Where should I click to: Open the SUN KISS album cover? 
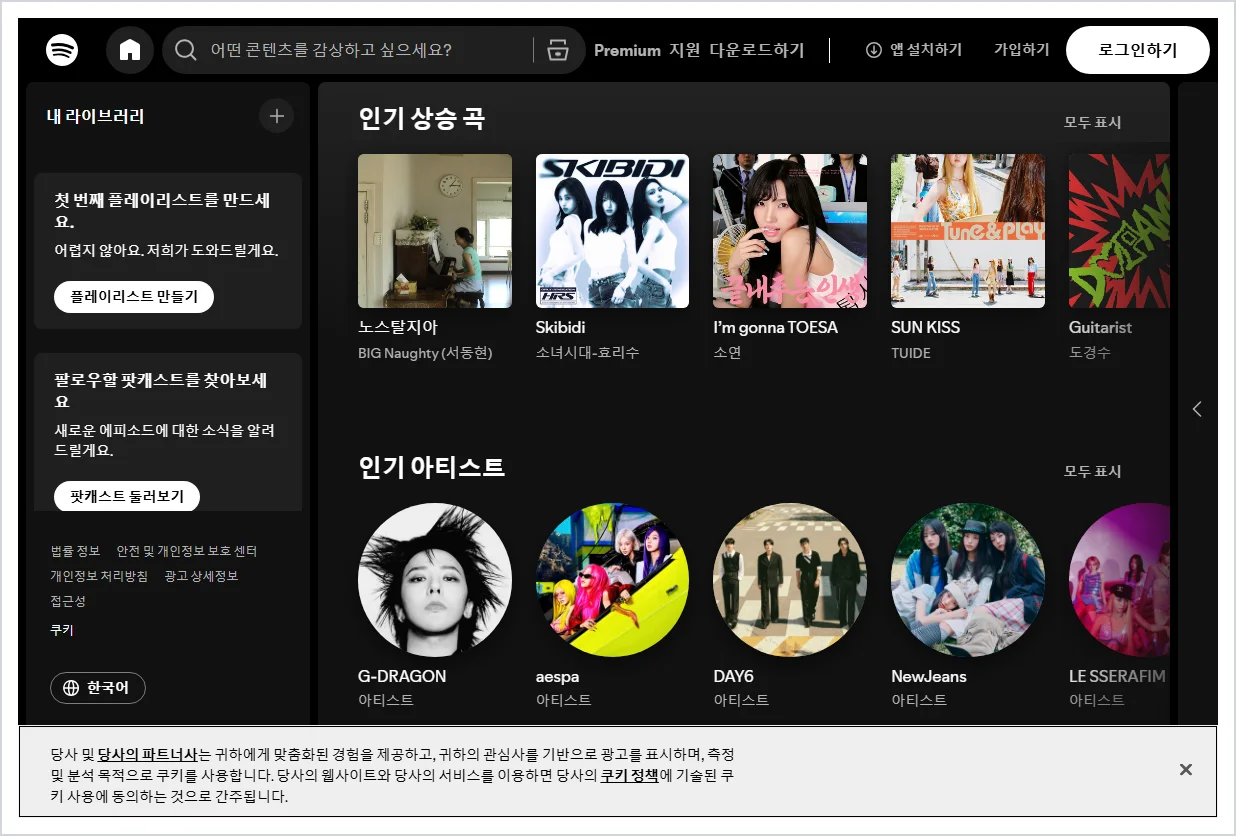click(x=968, y=231)
